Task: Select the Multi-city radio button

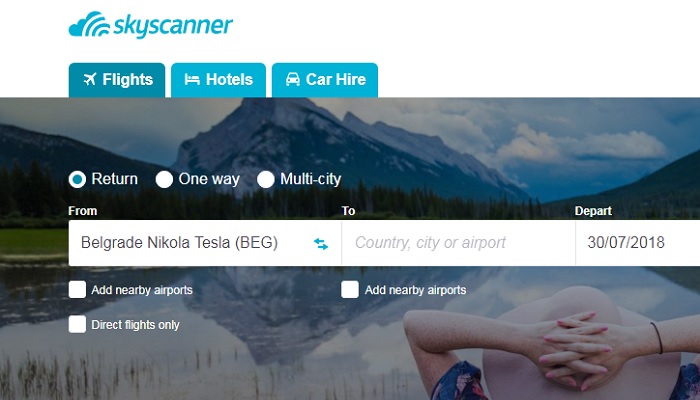Action: pyautogui.click(x=266, y=179)
